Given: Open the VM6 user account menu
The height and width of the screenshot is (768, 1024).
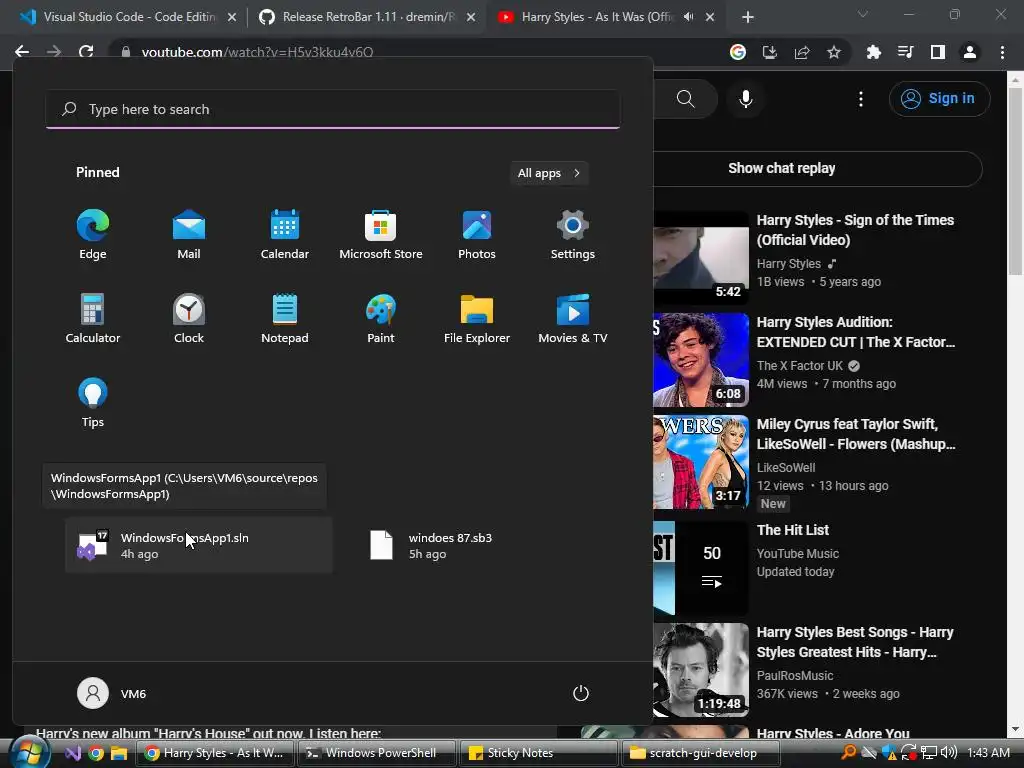Looking at the screenshot, I should click(x=112, y=694).
